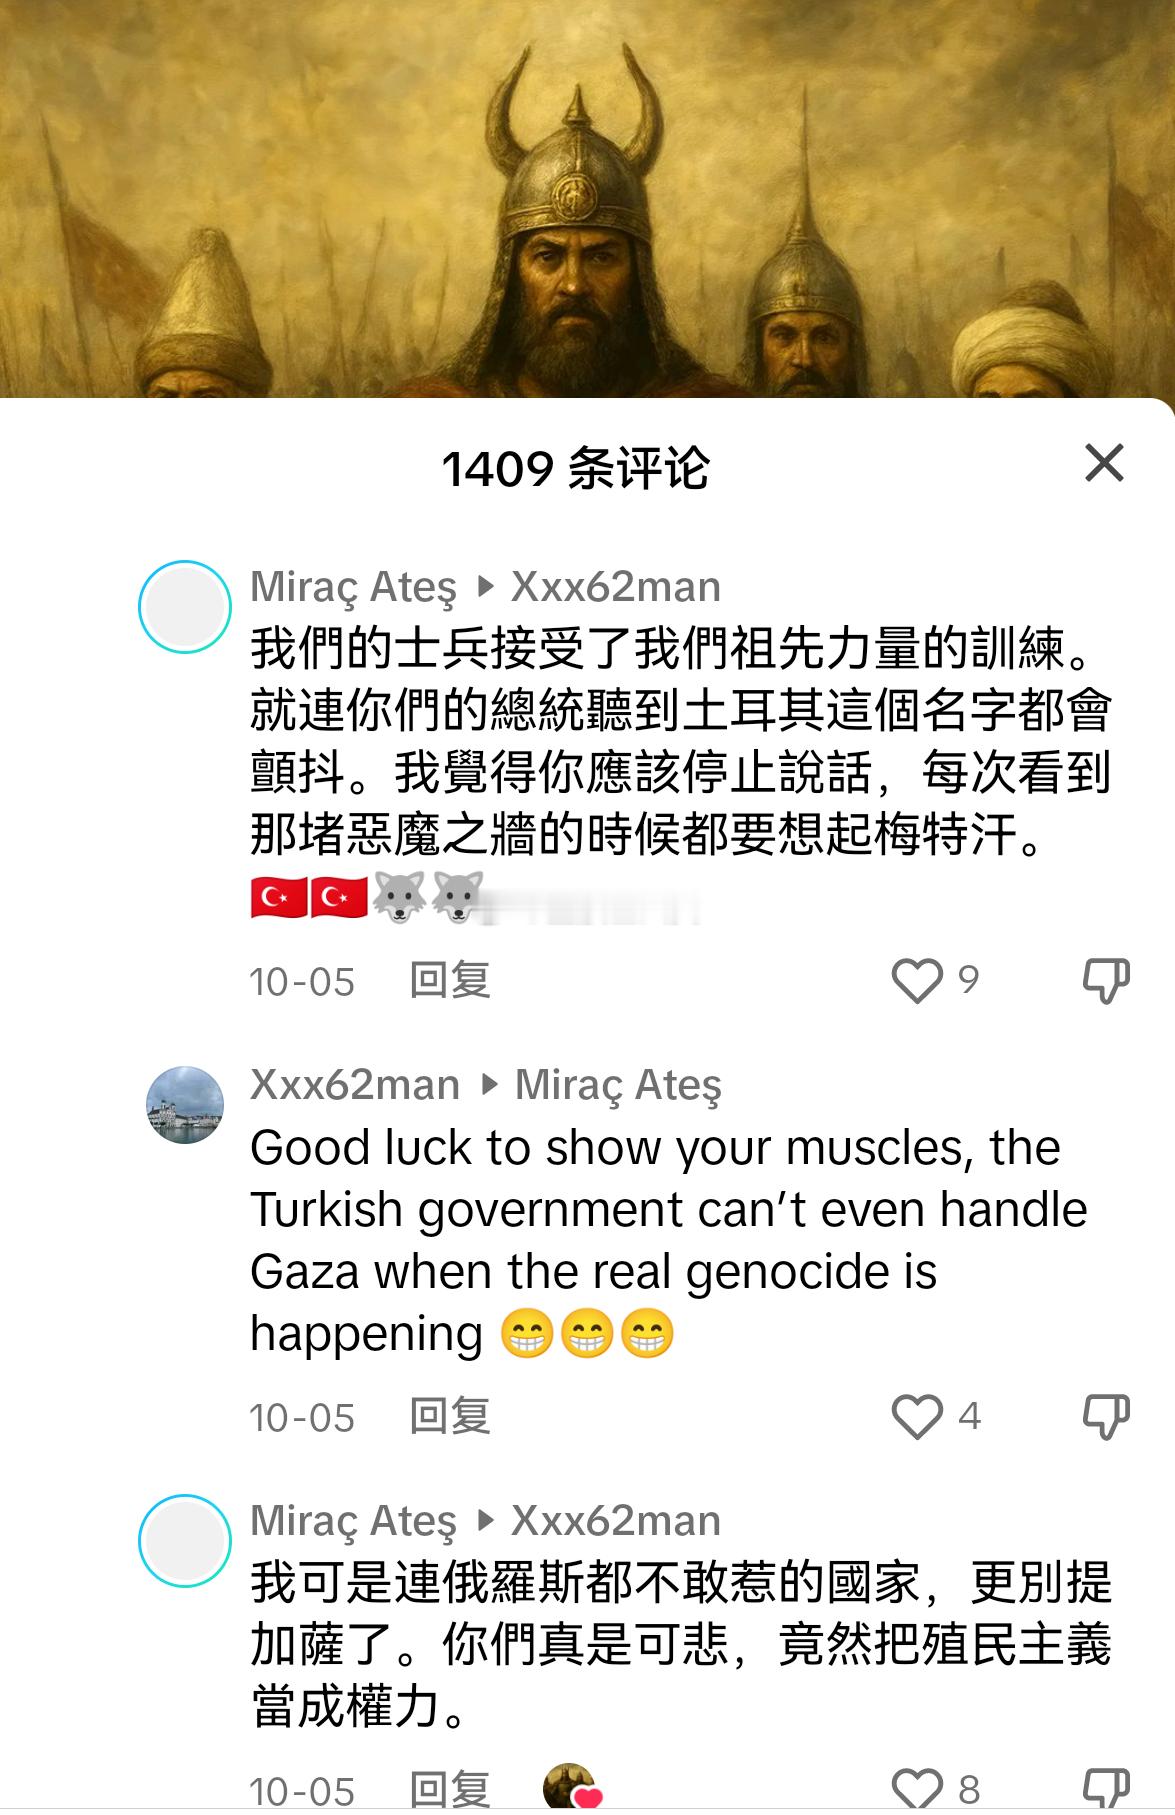The width and height of the screenshot is (1175, 1815).
Task: Dislike the Xxx62man English comment
Action: point(1106,1416)
